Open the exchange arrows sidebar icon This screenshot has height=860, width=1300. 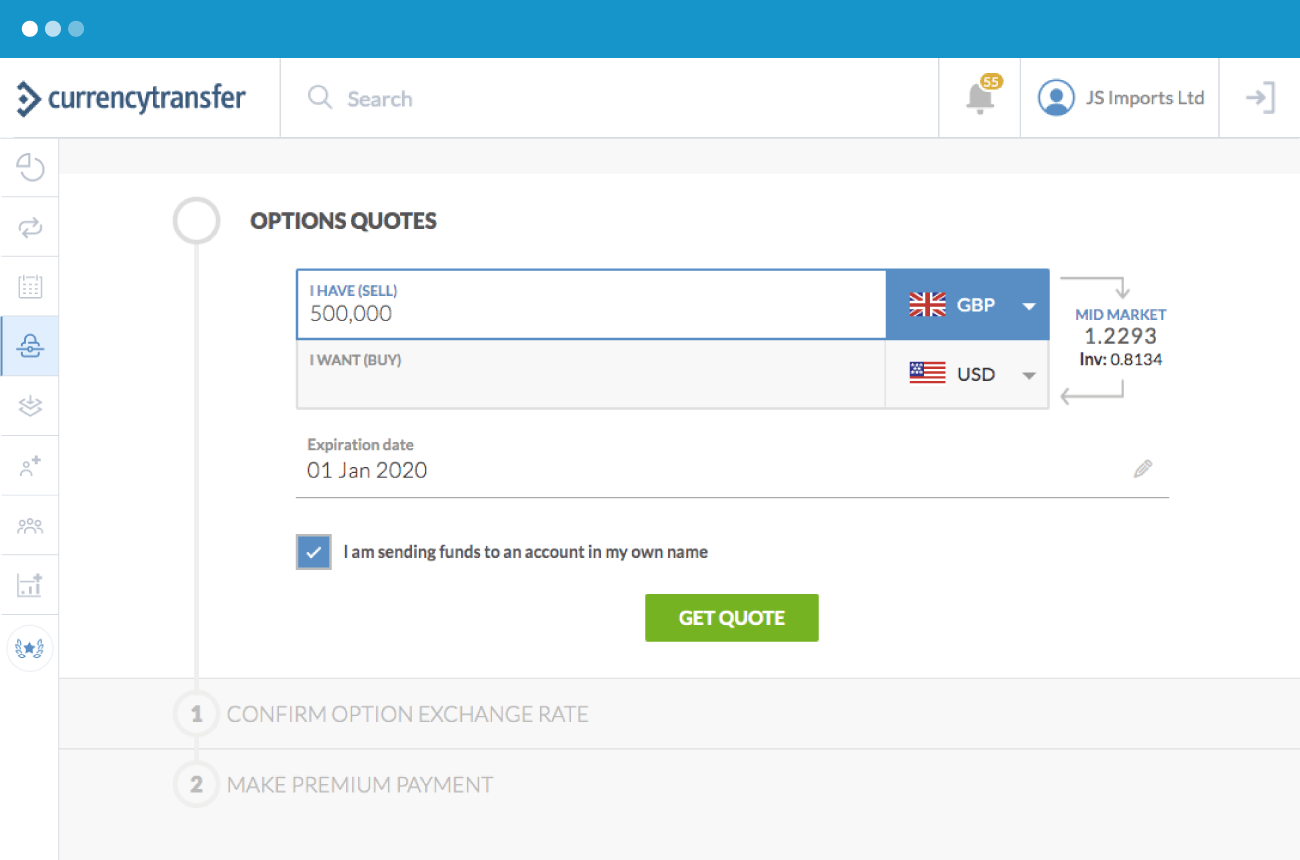30,227
